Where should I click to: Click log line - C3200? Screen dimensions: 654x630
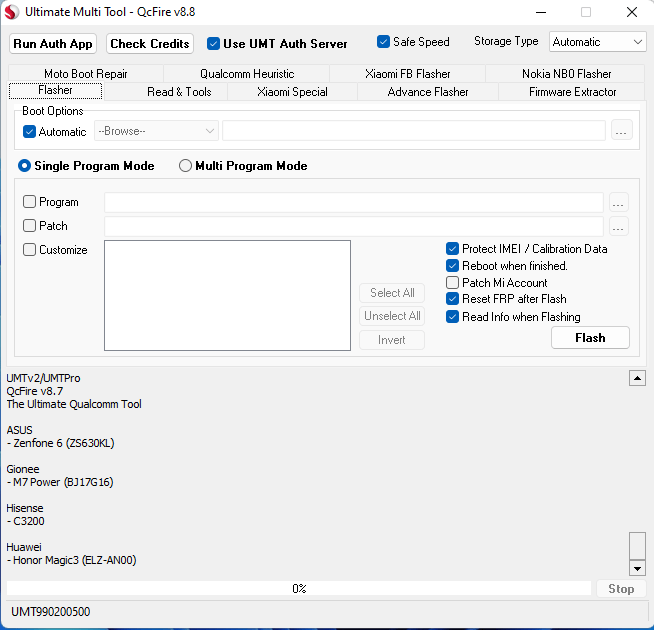tap(25, 521)
